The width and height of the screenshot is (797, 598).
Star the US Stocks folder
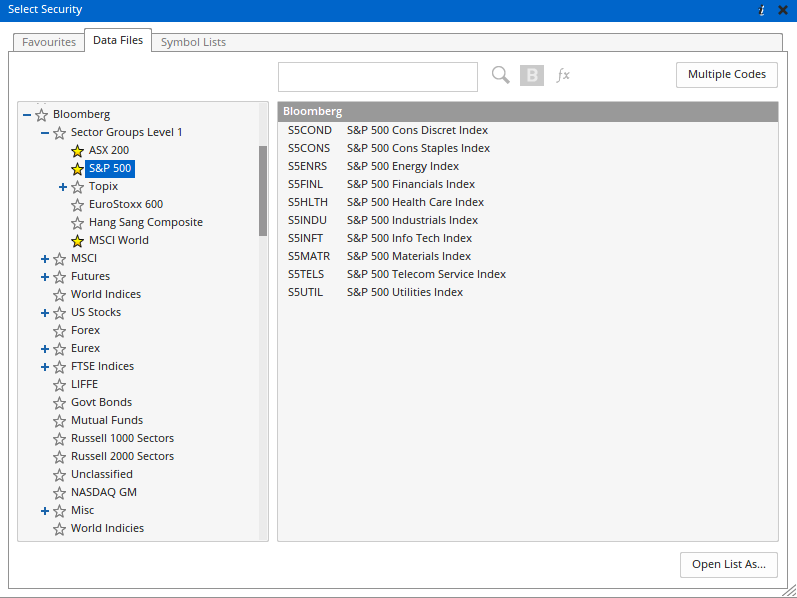click(x=59, y=313)
